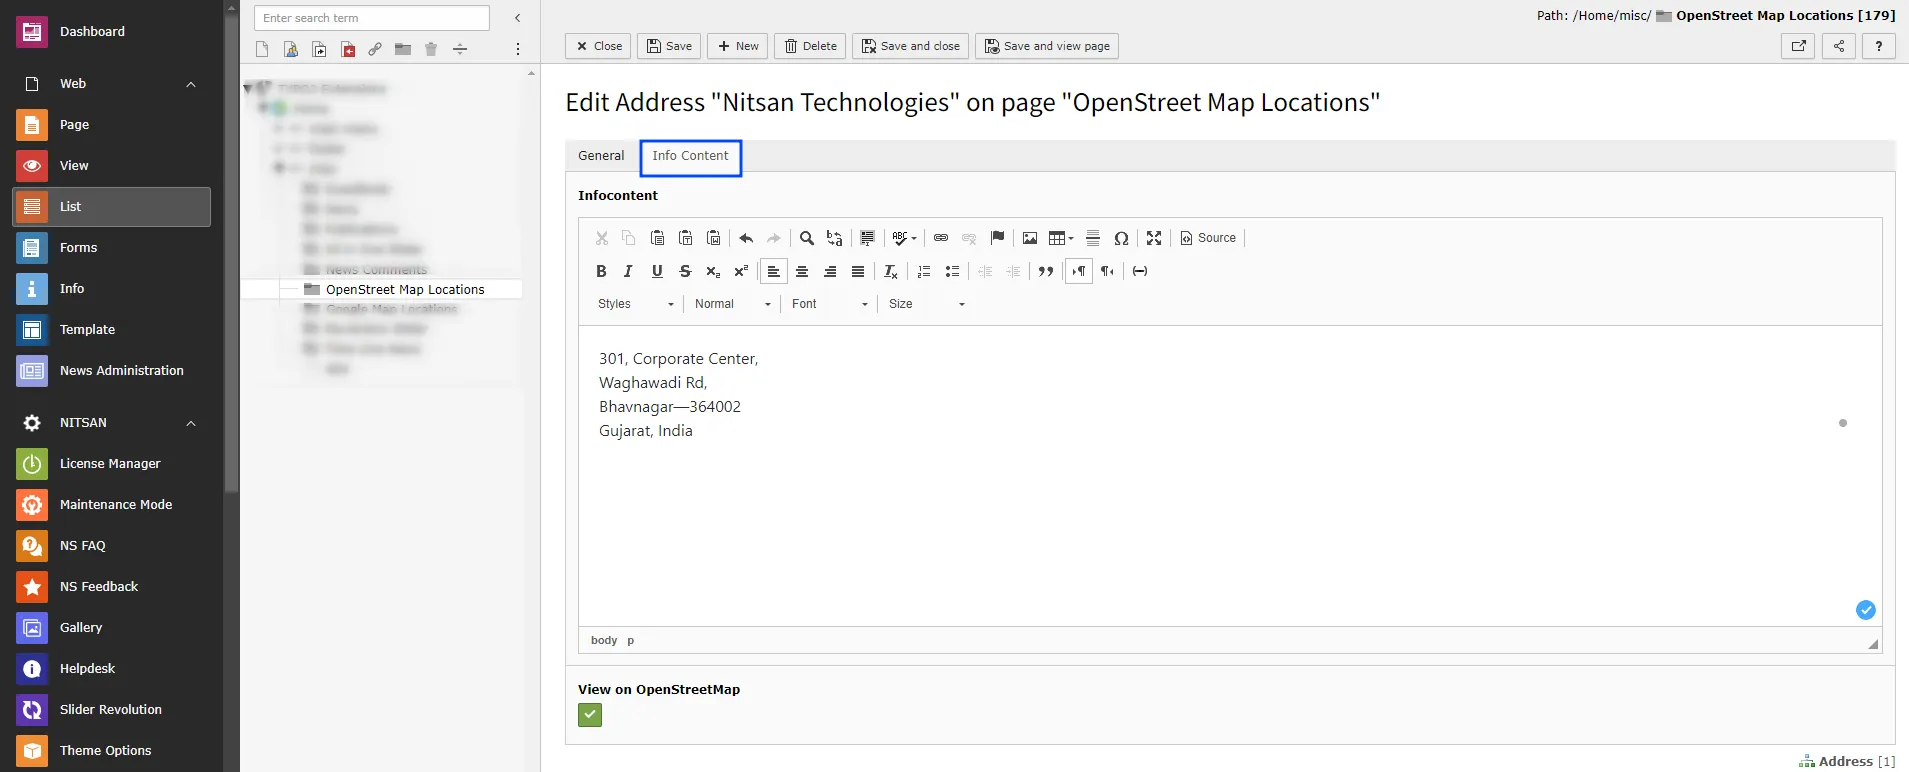Click the Delete button
This screenshot has width=1909, height=772.
[810, 46]
